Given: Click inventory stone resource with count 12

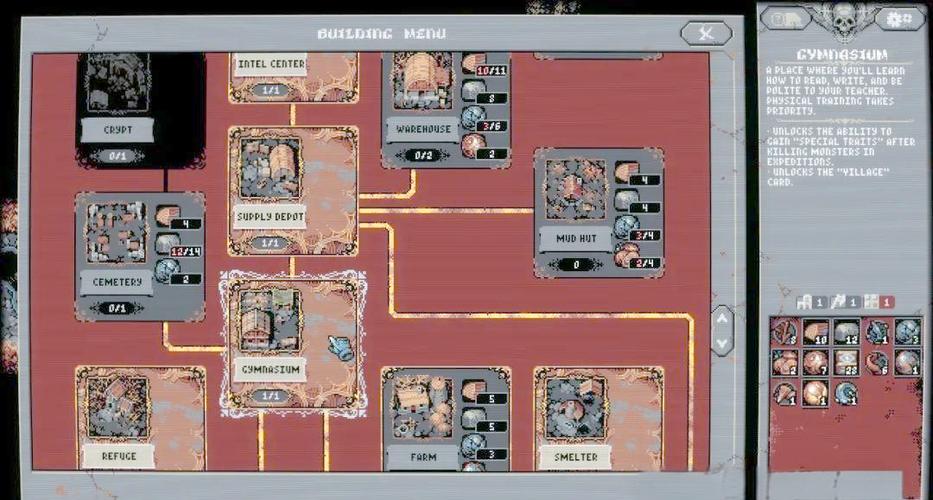Looking at the screenshot, I should [846, 332].
